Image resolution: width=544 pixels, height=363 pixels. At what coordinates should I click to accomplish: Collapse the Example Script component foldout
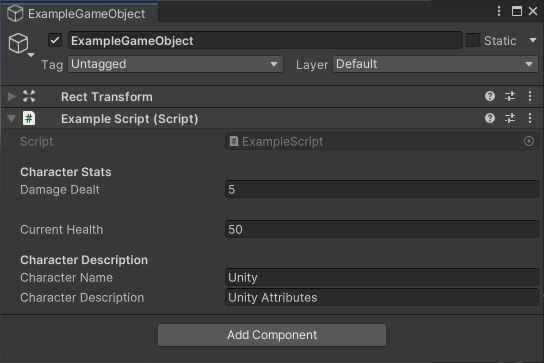point(11,119)
